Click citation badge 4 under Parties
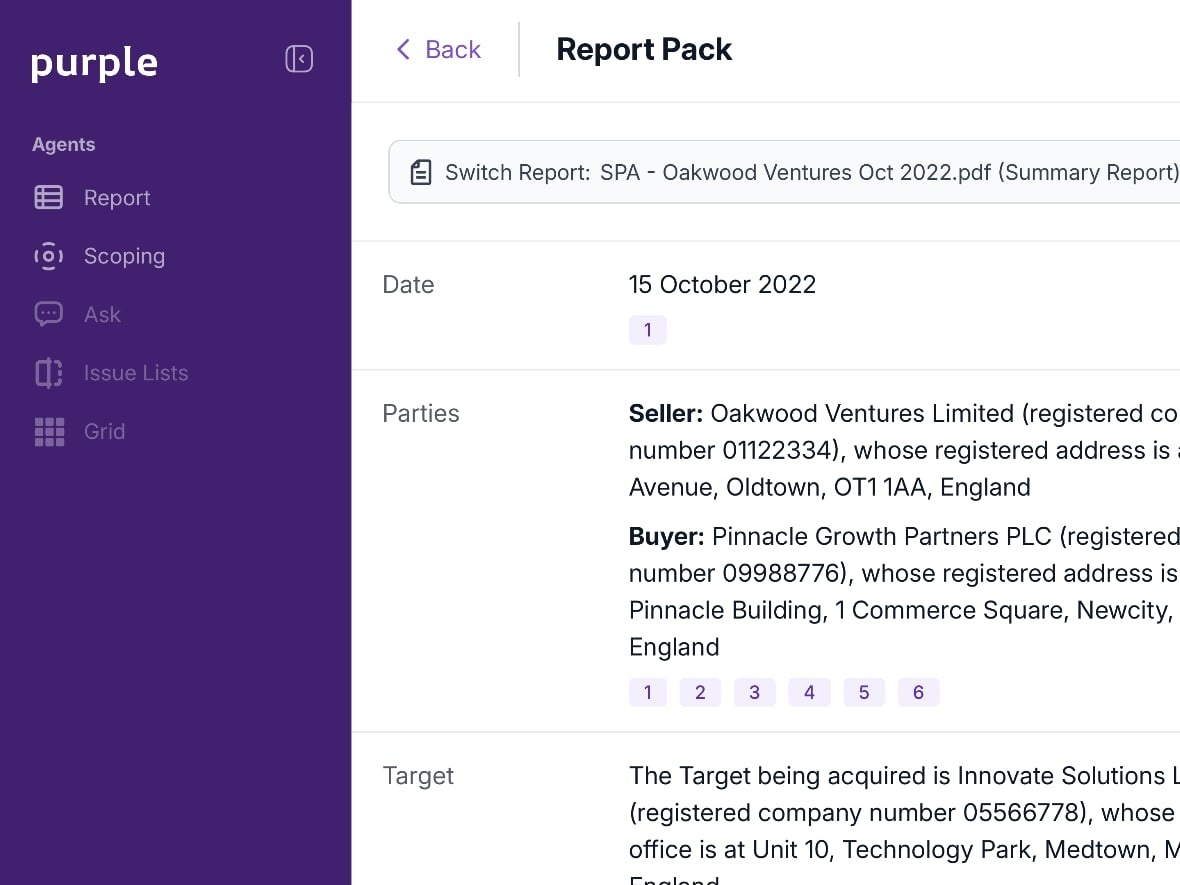1180x885 pixels. 809,691
